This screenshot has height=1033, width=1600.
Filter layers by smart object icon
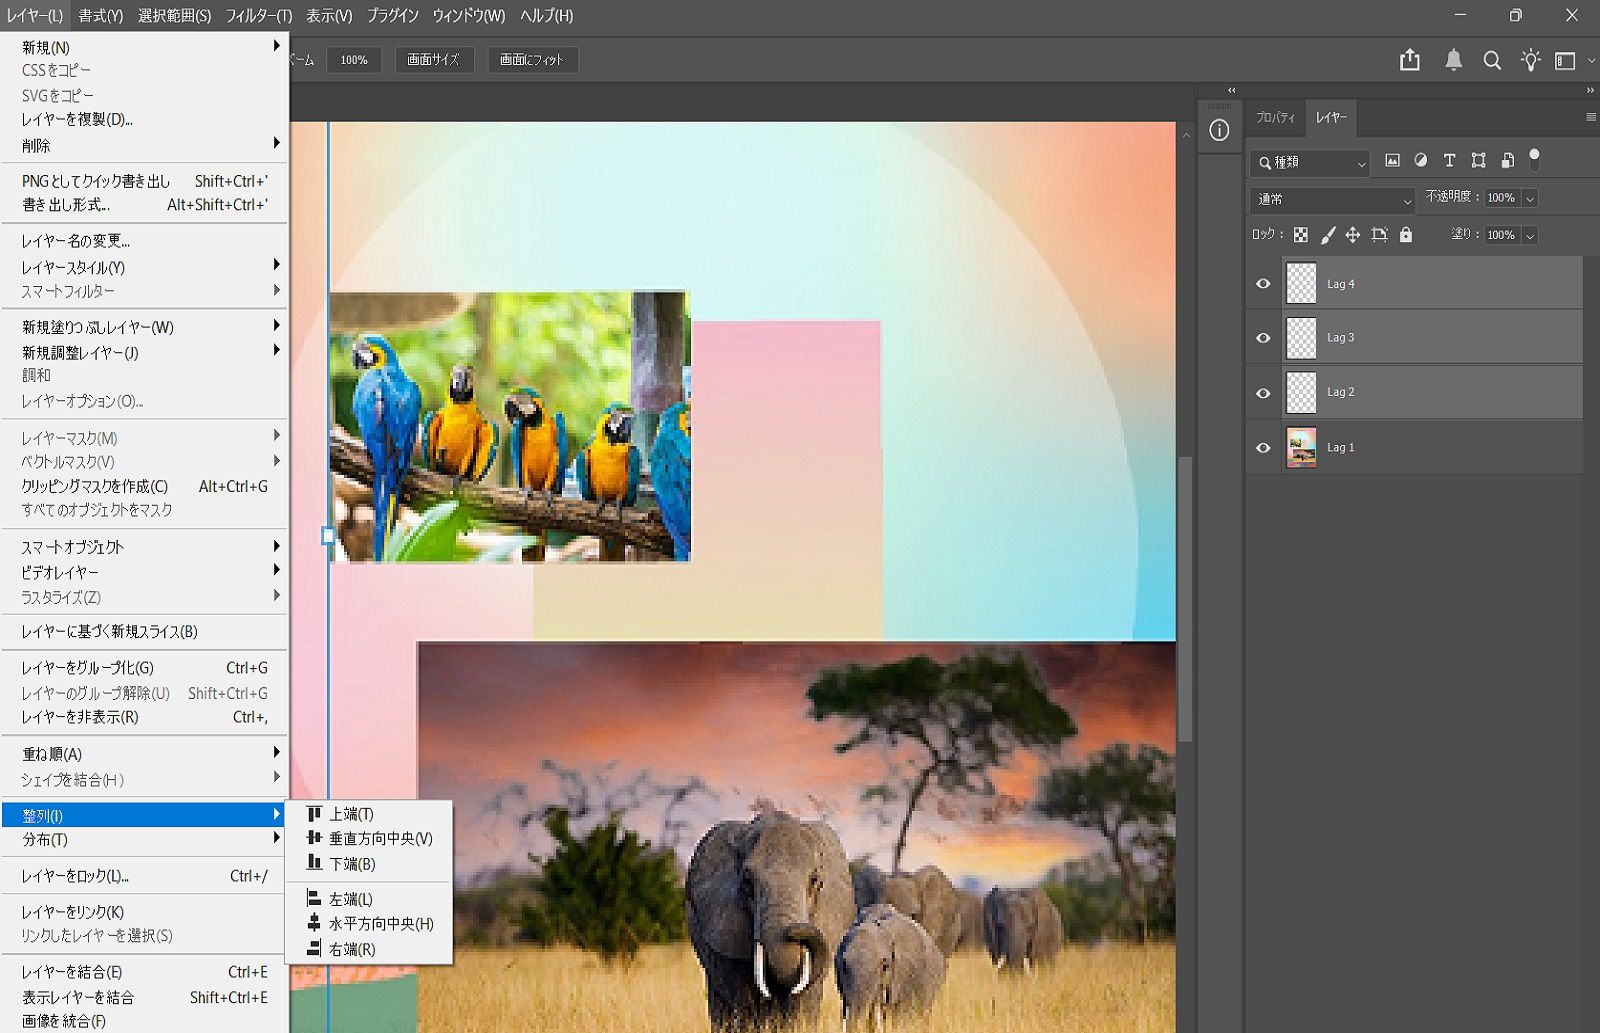point(1507,160)
